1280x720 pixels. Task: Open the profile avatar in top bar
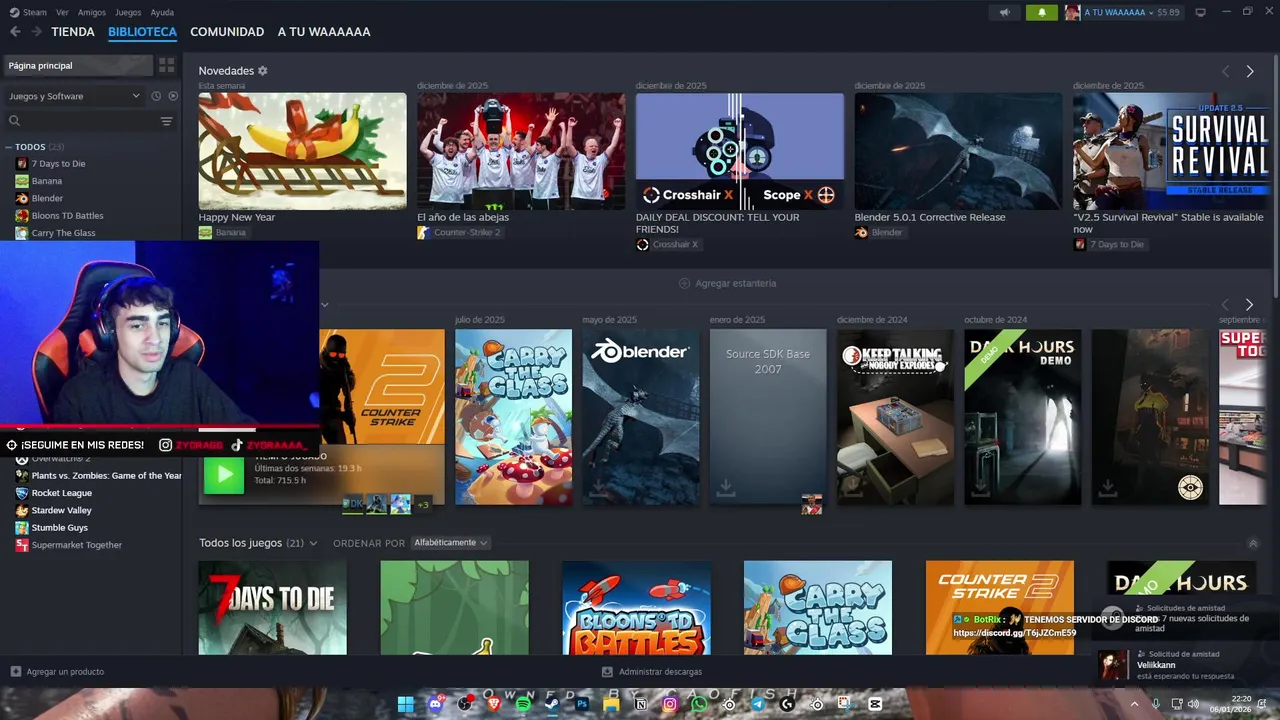pyautogui.click(x=1072, y=12)
